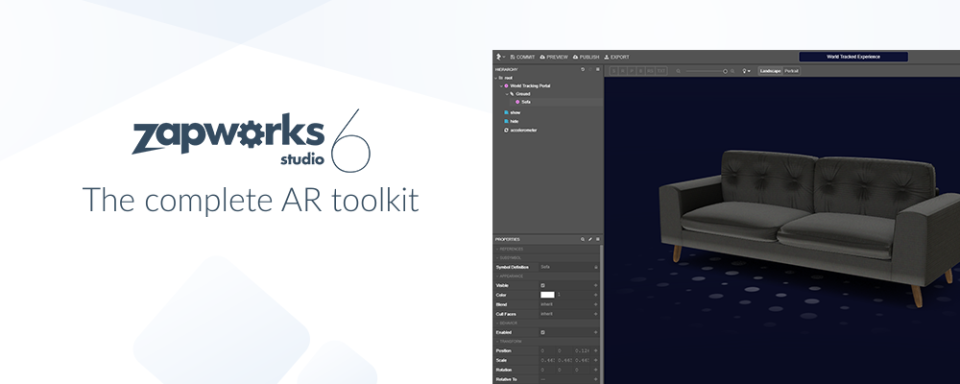
Task: Open the Zappar logo menu dropdown
Action: pos(500,57)
